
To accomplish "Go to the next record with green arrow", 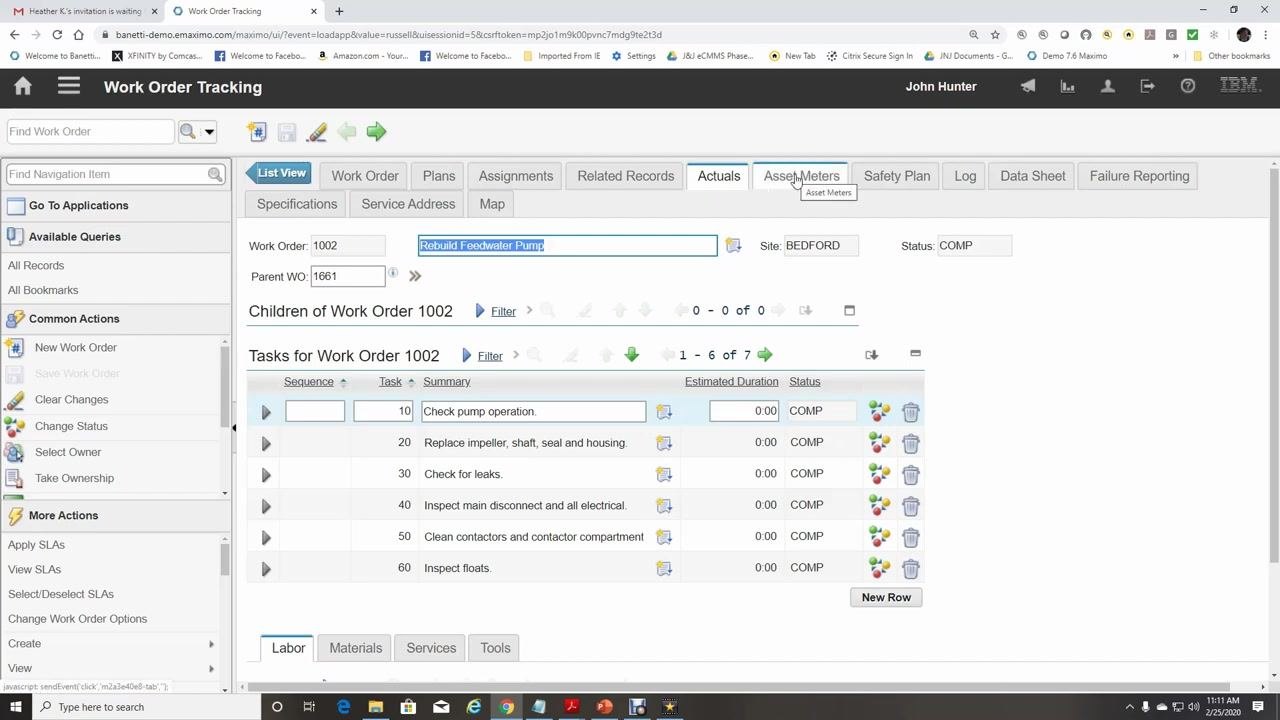I will click(x=376, y=132).
